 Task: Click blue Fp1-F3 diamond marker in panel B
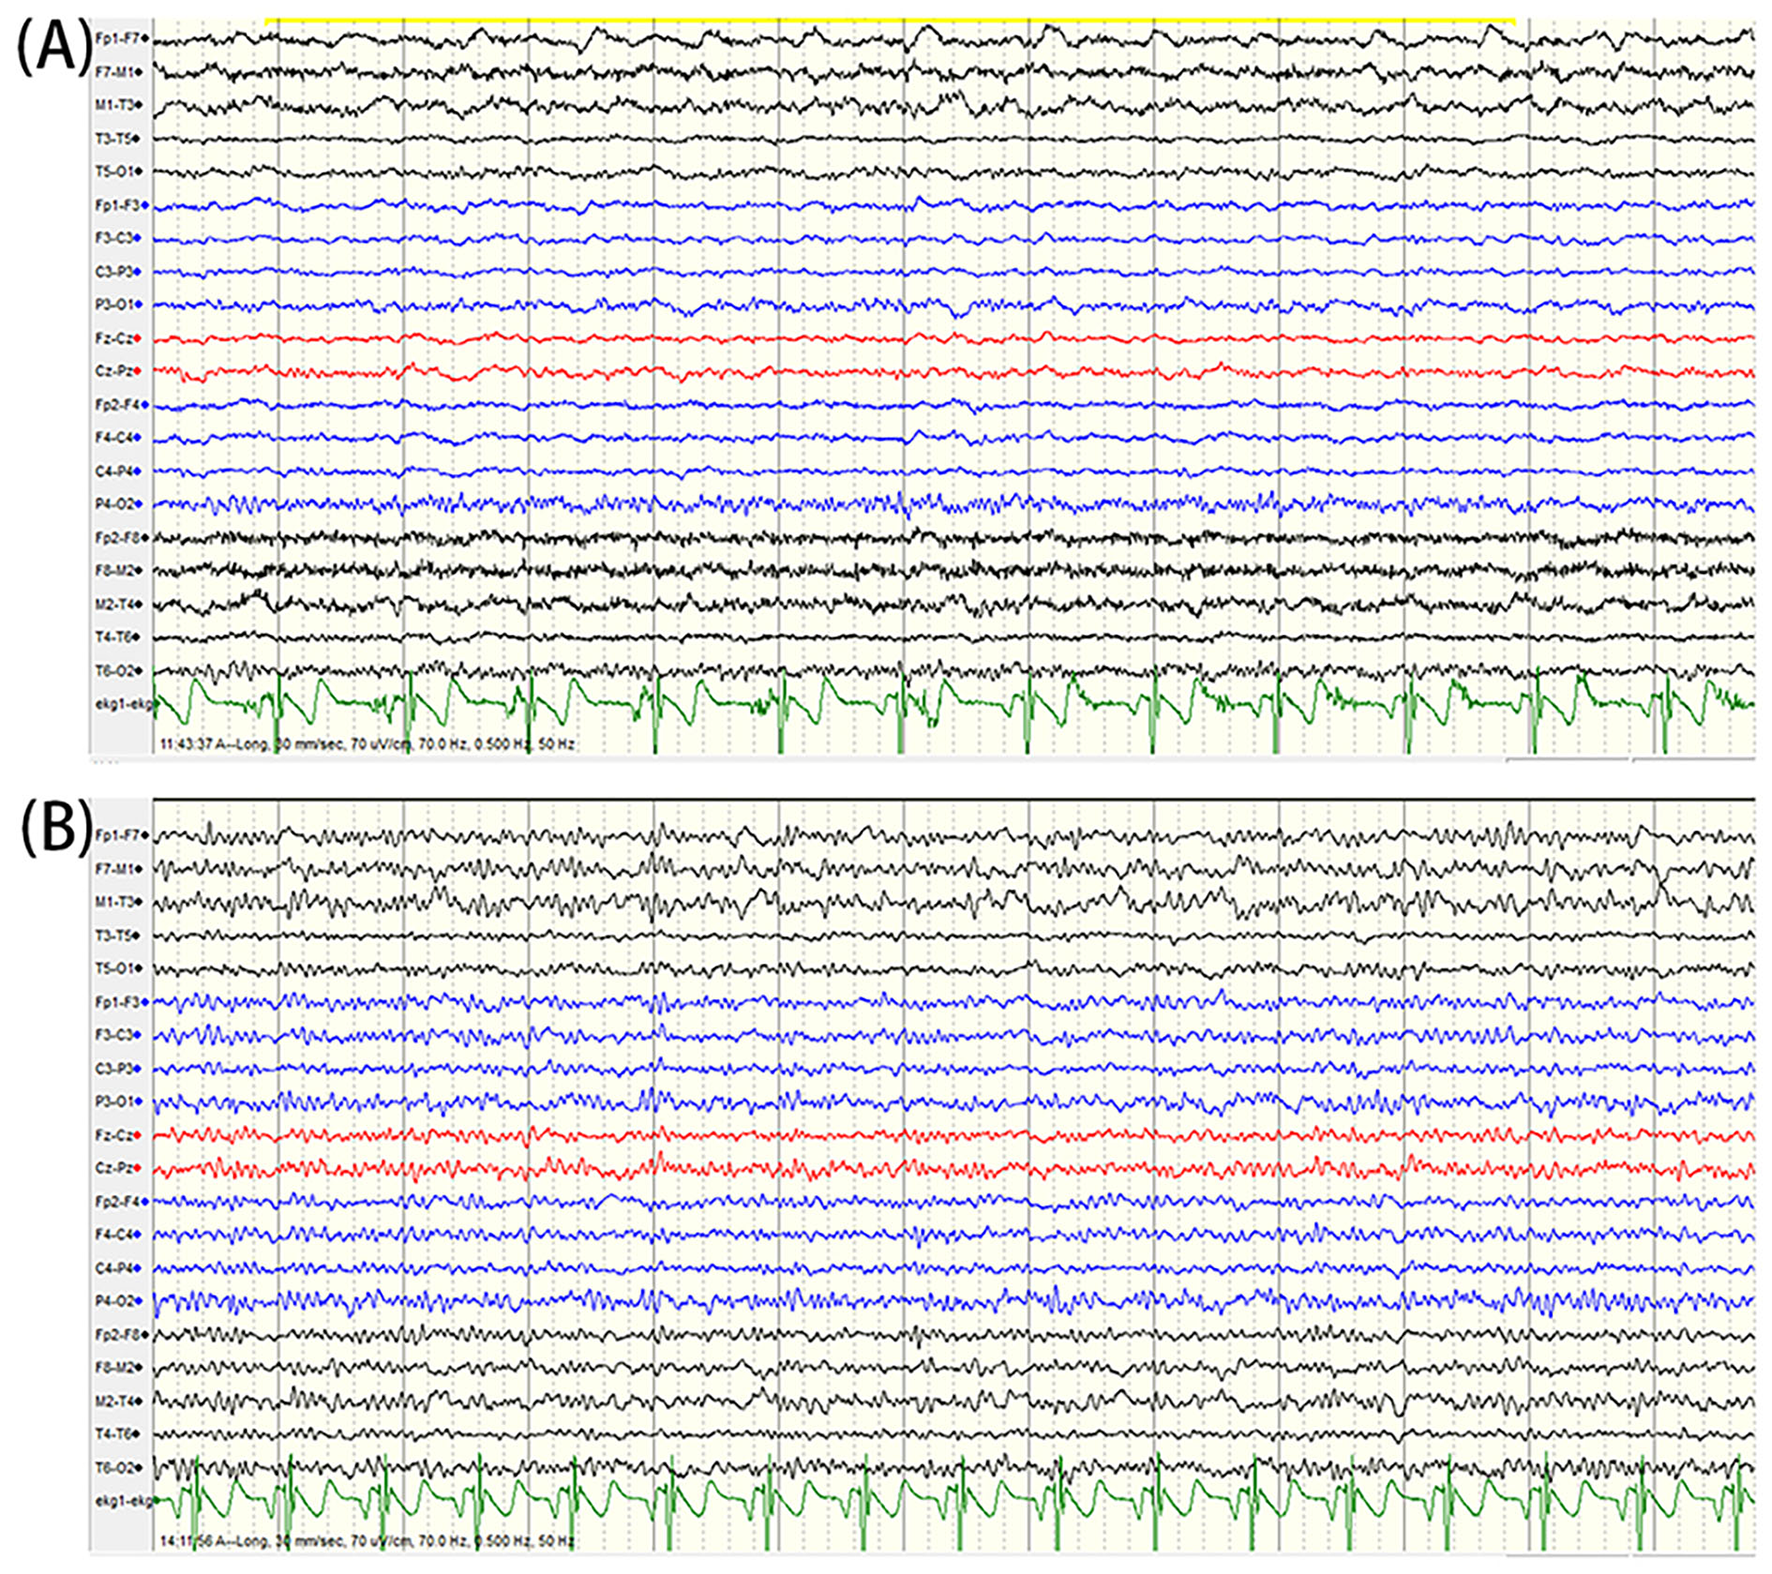(x=145, y=1002)
